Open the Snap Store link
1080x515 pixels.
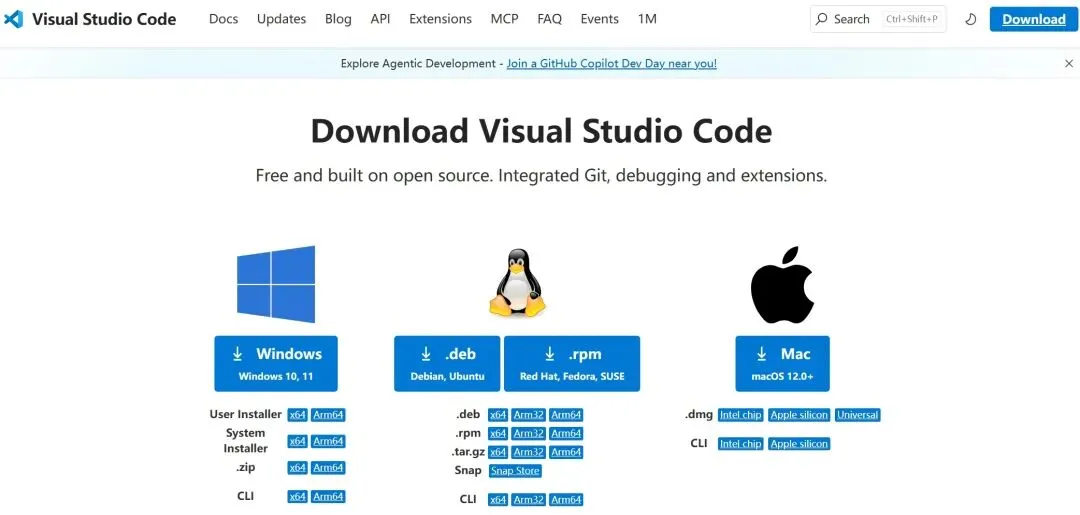(x=515, y=470)
